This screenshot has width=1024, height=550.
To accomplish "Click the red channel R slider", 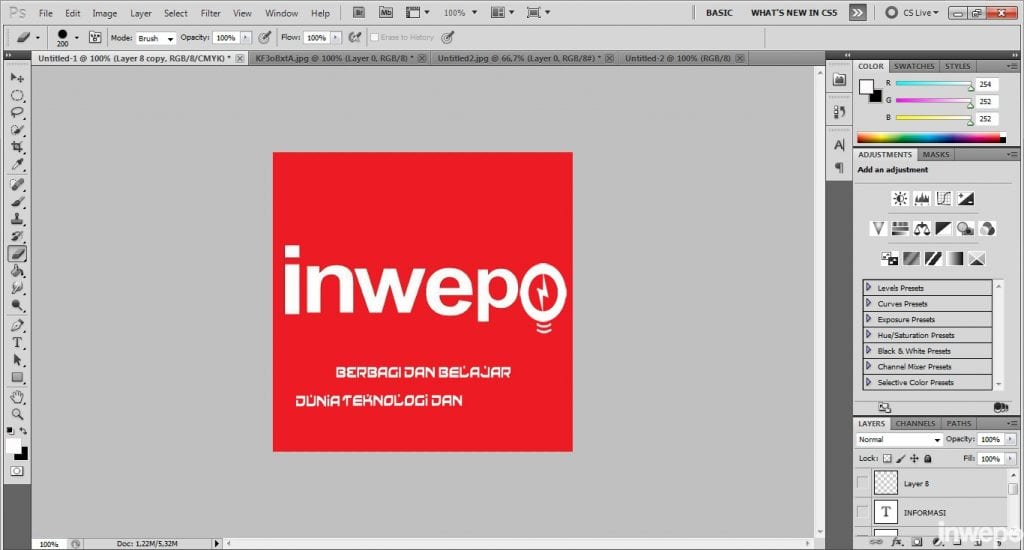I will coord(934,85).
